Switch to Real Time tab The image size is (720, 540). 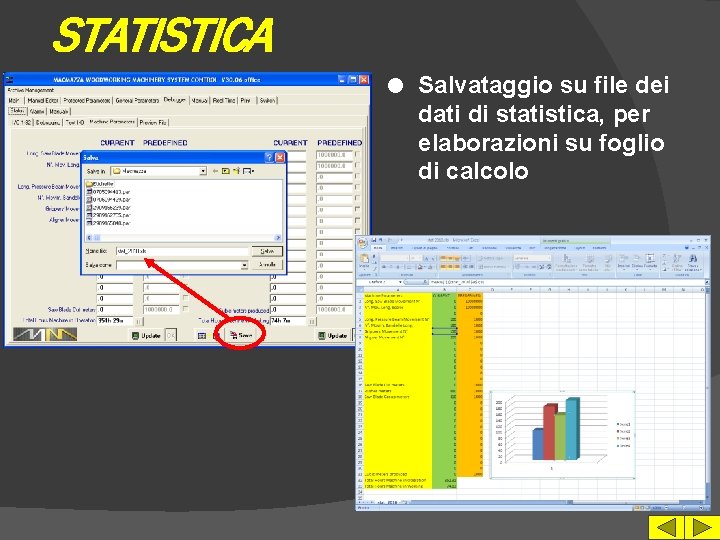[224, 100]
